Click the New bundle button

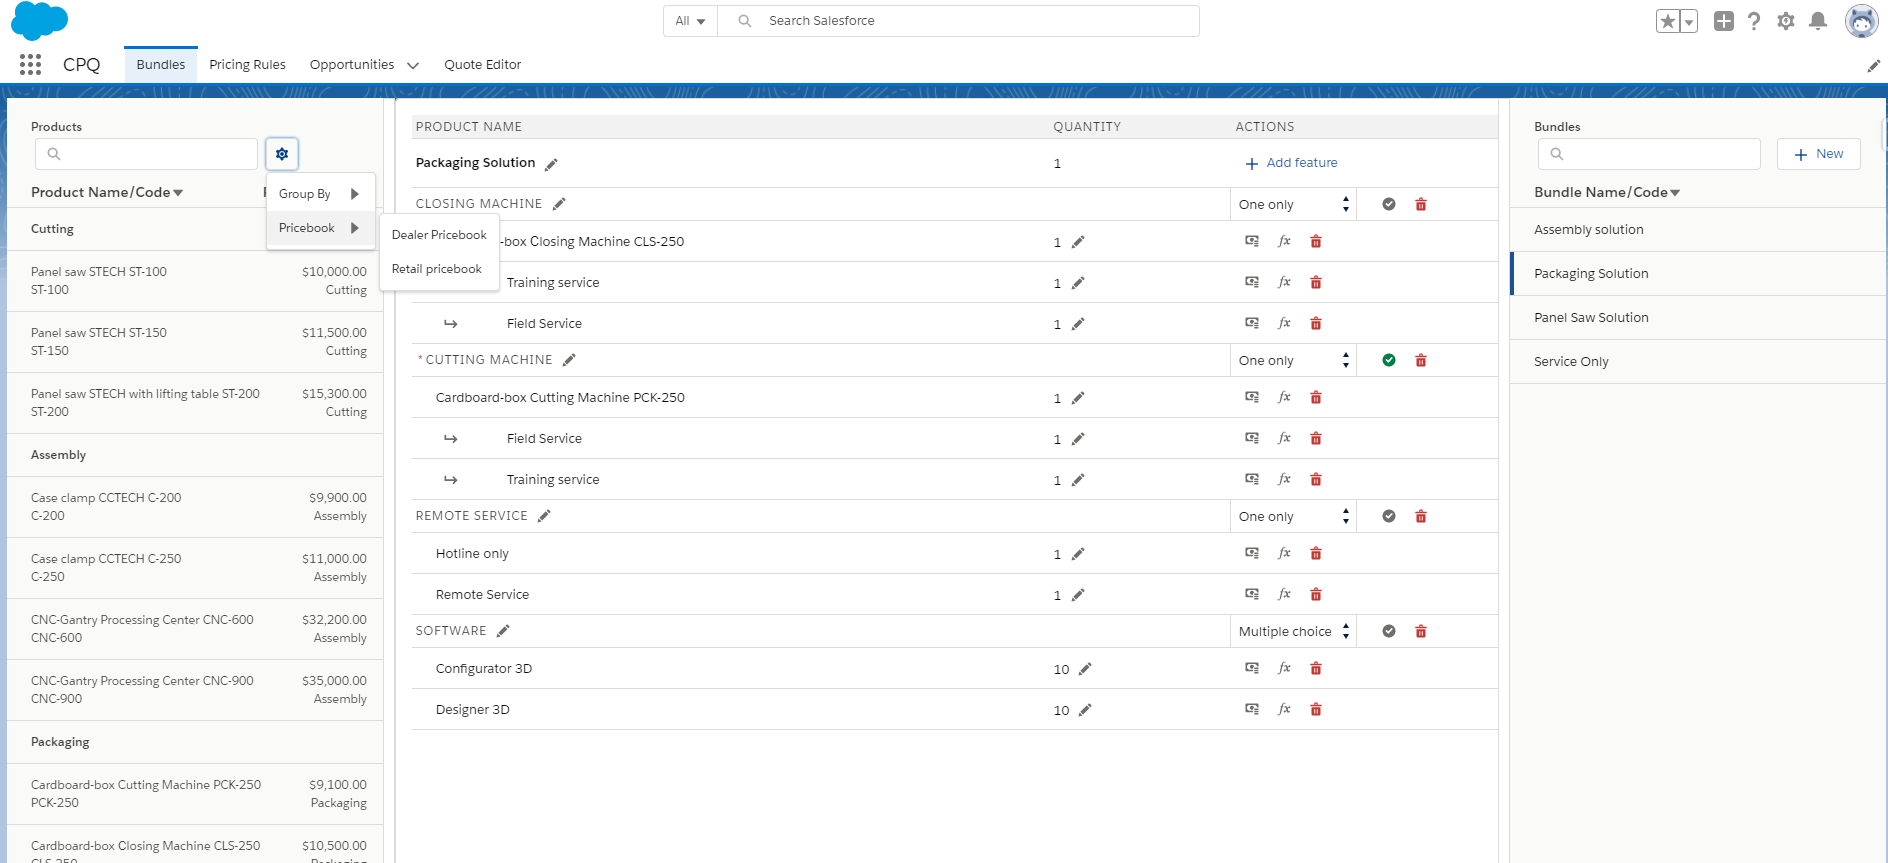[x=1818, y=154]
